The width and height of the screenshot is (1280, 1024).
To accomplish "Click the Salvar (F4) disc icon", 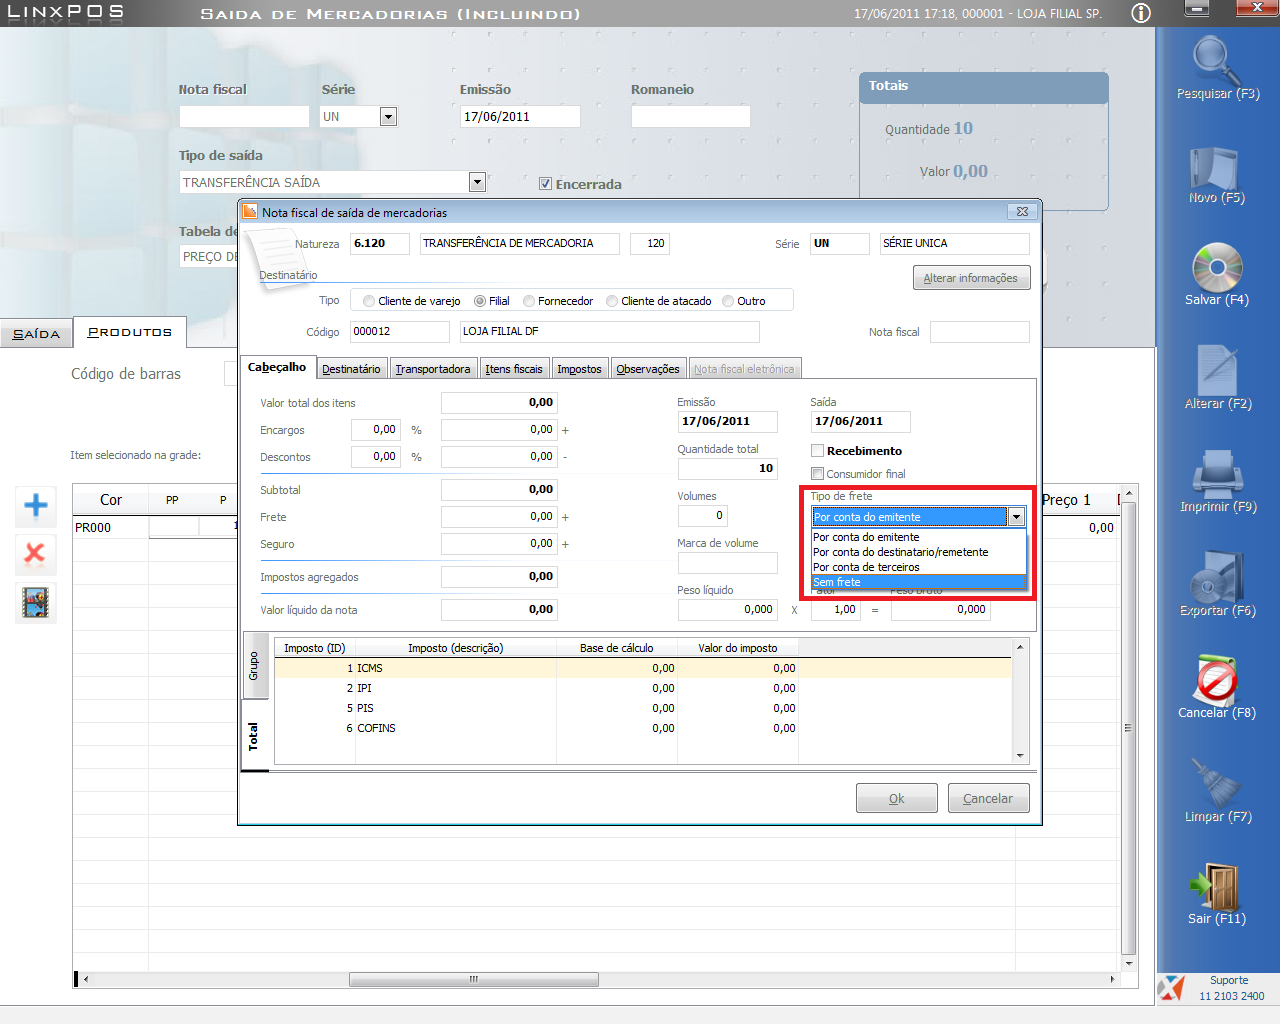I will pyautogui.click(x=1216, y=268).
